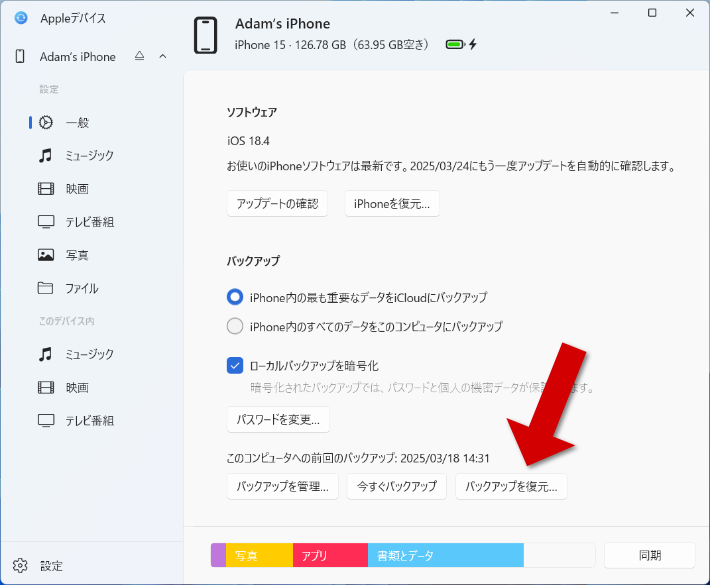This screenshot has width=710, height=585.
Task: Click film icon for 映画 under 設定
Action: click(x=46, y=188)
